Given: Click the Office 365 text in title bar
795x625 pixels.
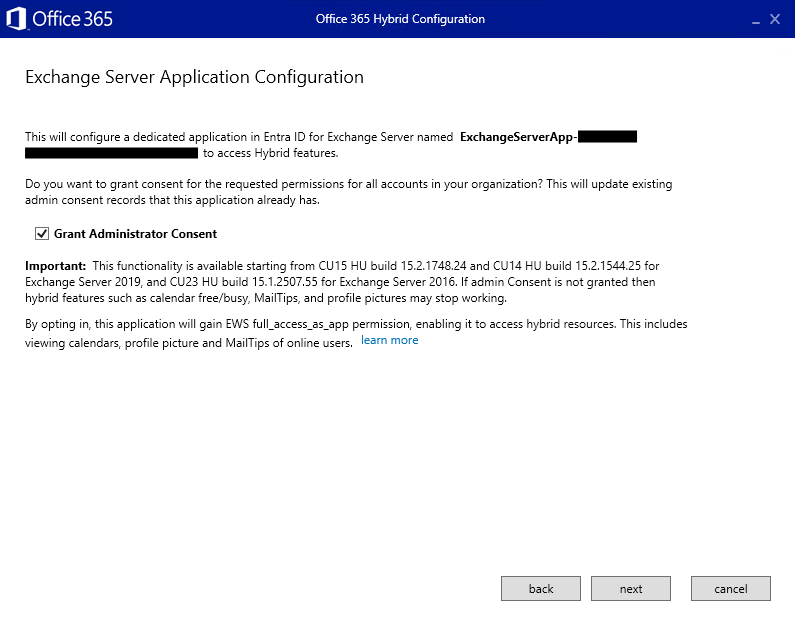Looking at the screenshot, I should click(72, 19).
